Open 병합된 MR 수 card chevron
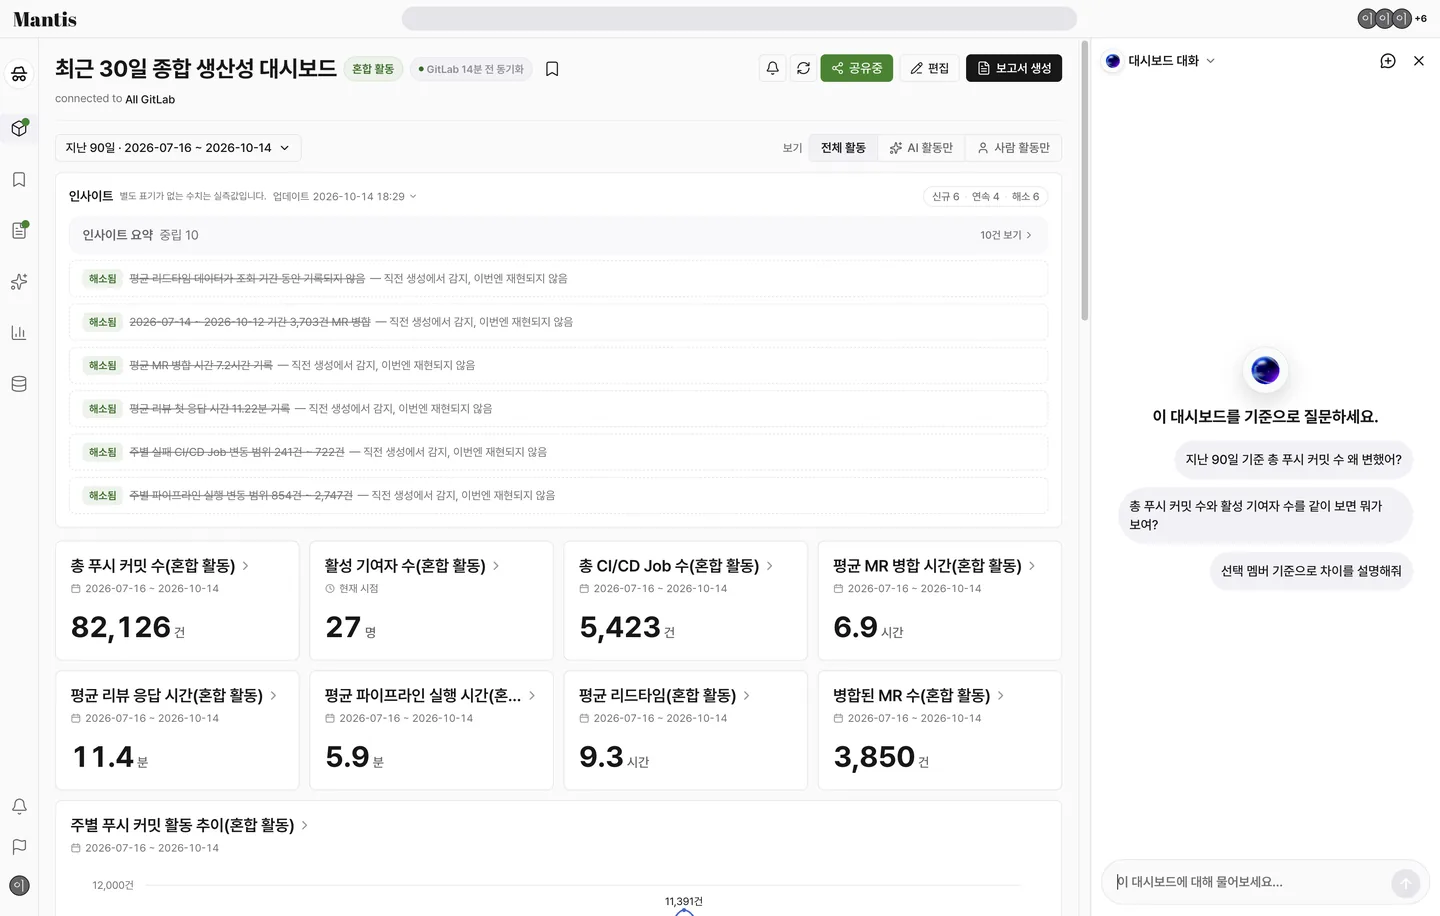The height and width of the screenshot is (916, 1440). tap(1001, 696)
